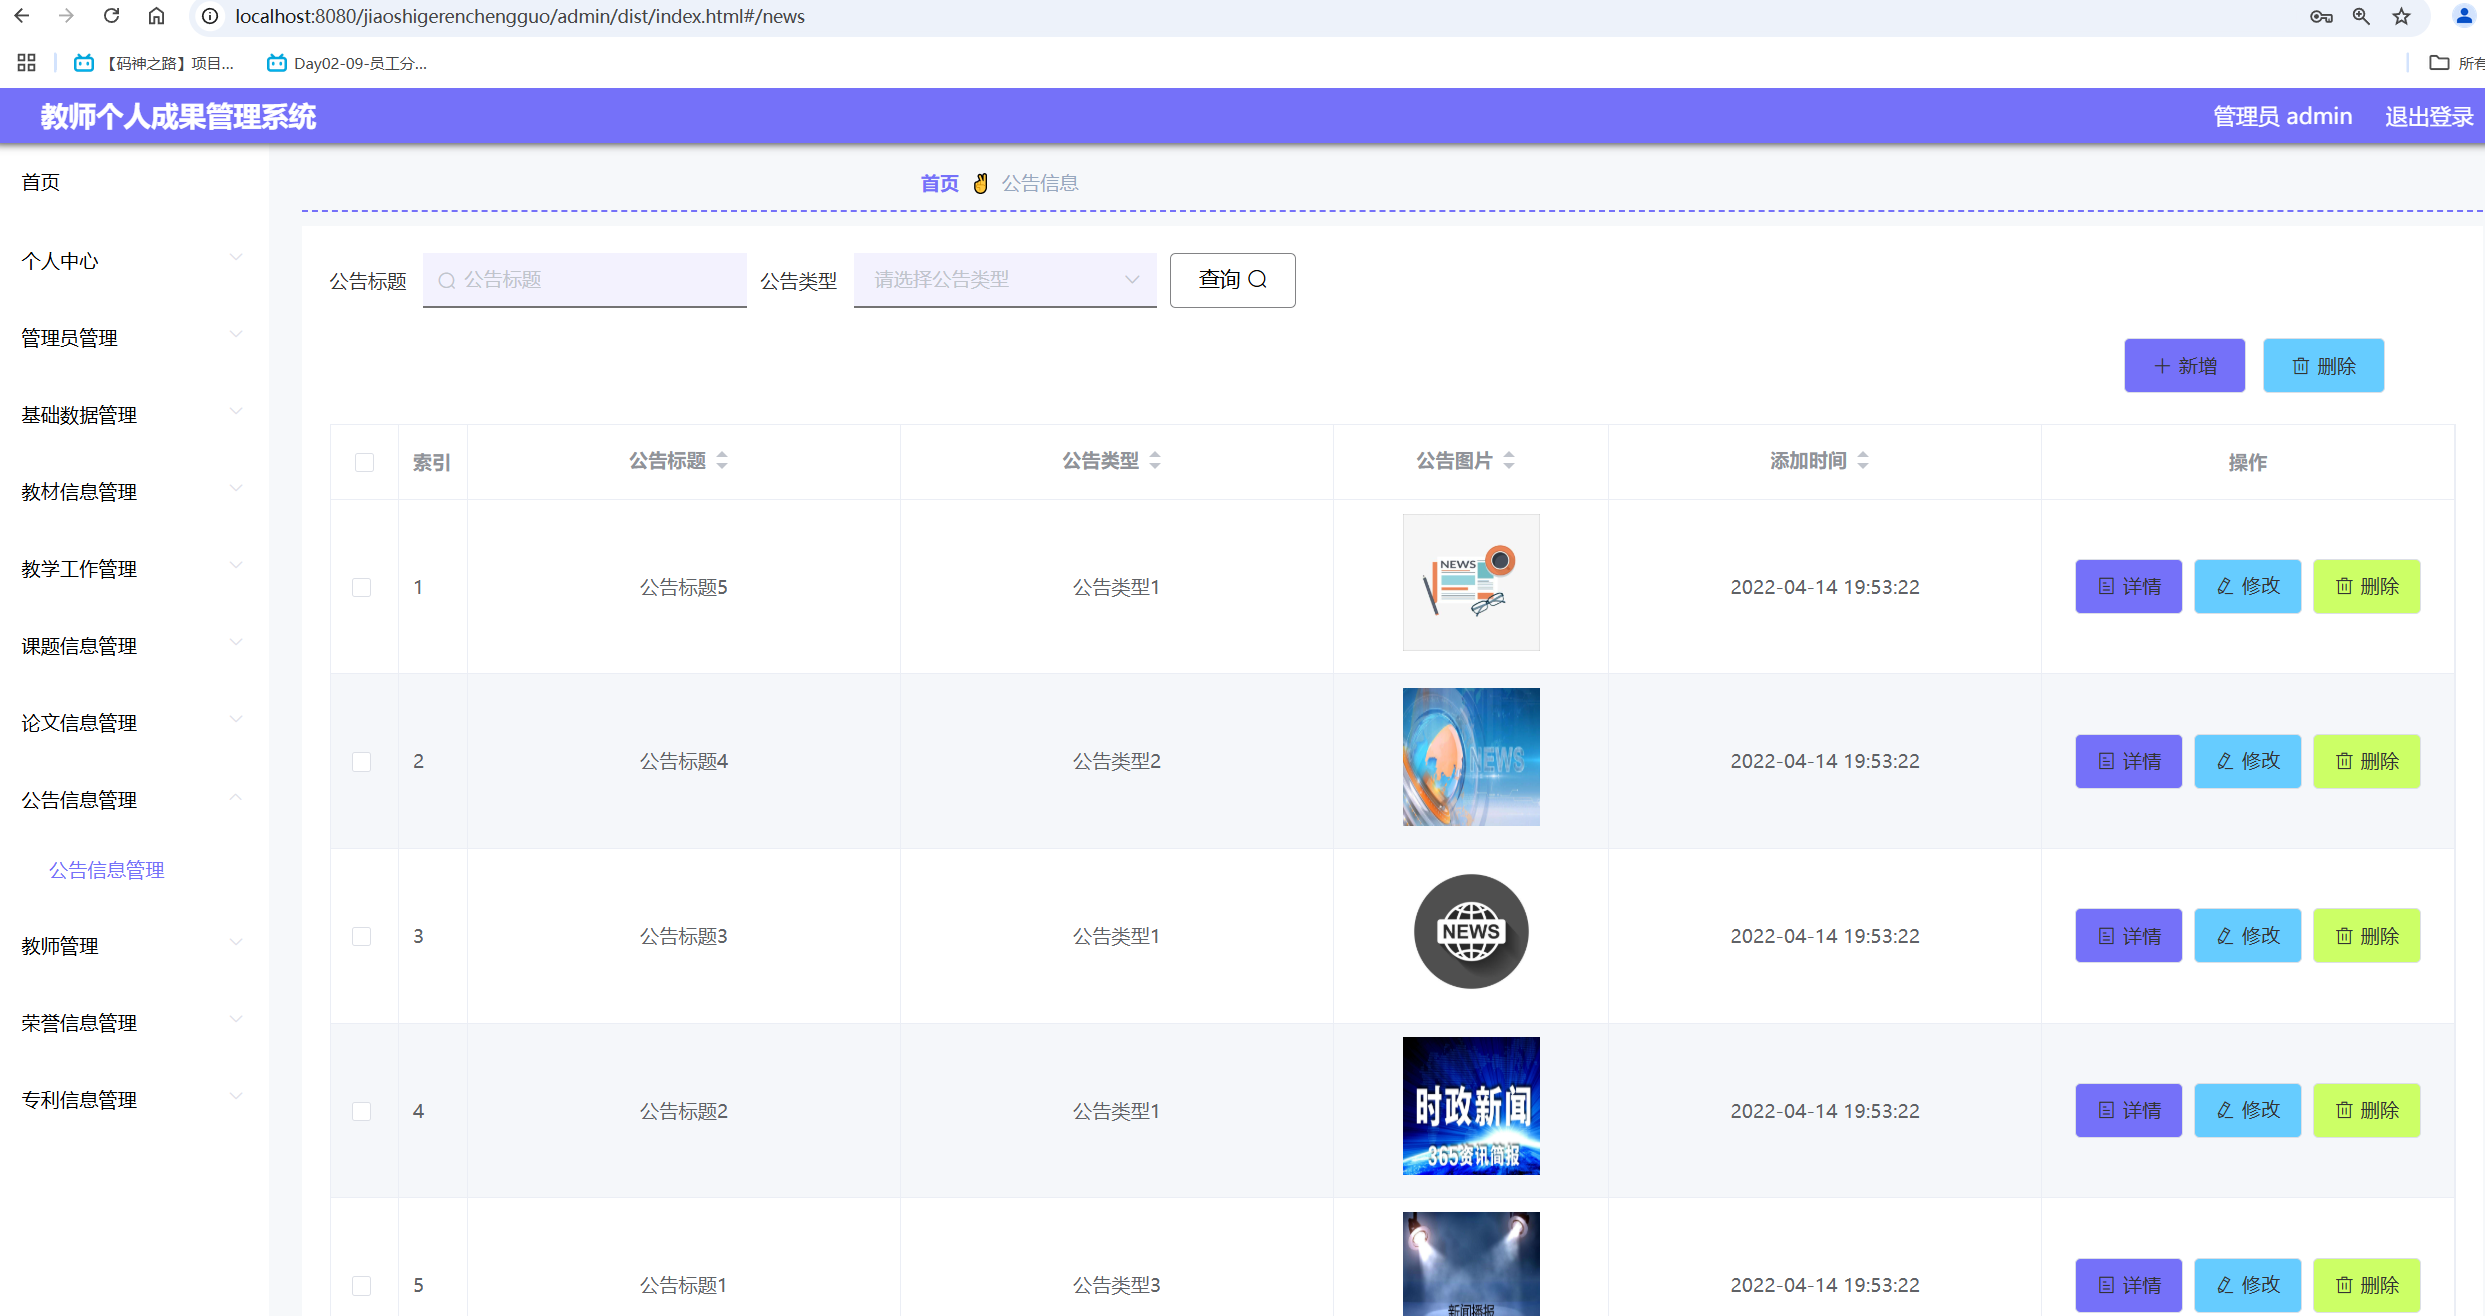Open the 时政新闻 thumbnail image
Screen dimensions: 2485x1316
(x=1470, y=1106)
